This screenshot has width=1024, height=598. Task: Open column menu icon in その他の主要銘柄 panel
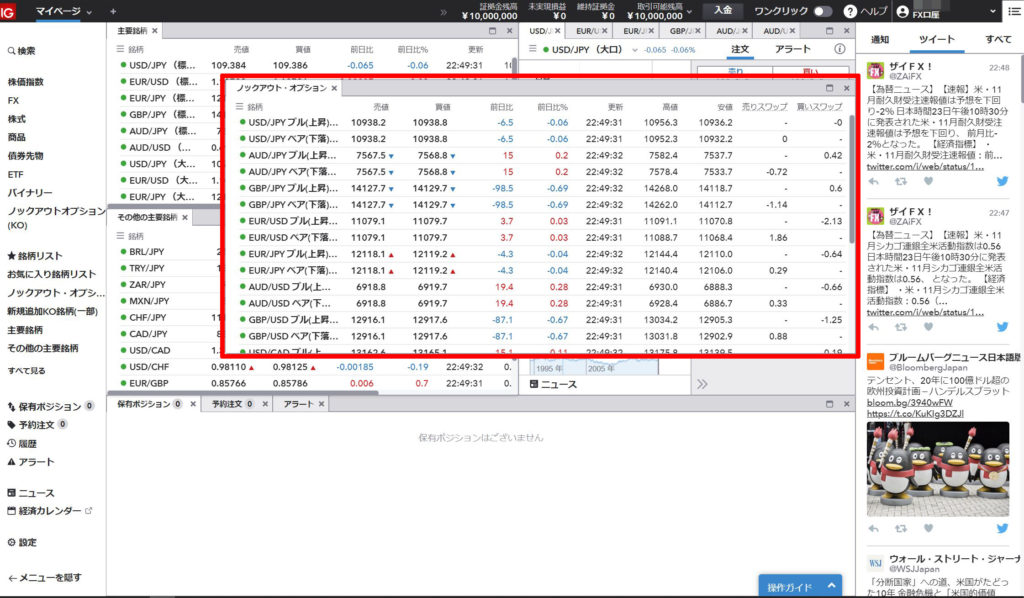(x=120, y=236)
